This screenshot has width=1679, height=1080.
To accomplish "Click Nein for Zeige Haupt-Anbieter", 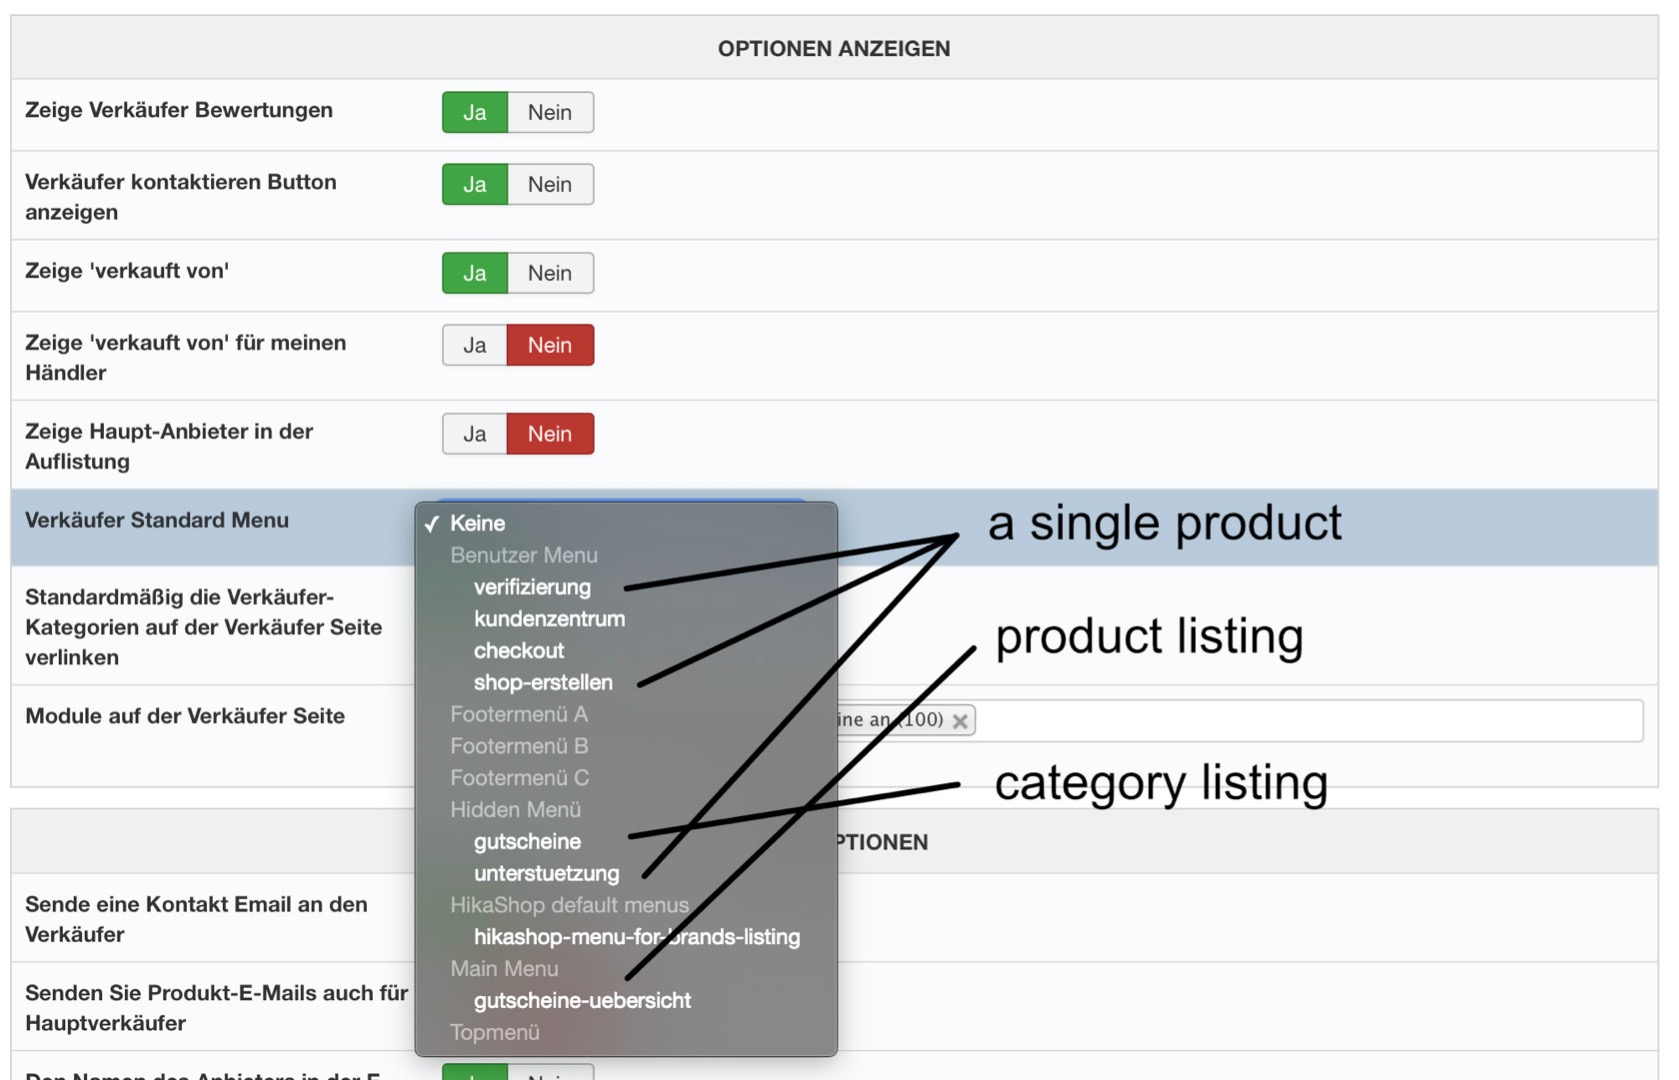I will tap(550, 434).
